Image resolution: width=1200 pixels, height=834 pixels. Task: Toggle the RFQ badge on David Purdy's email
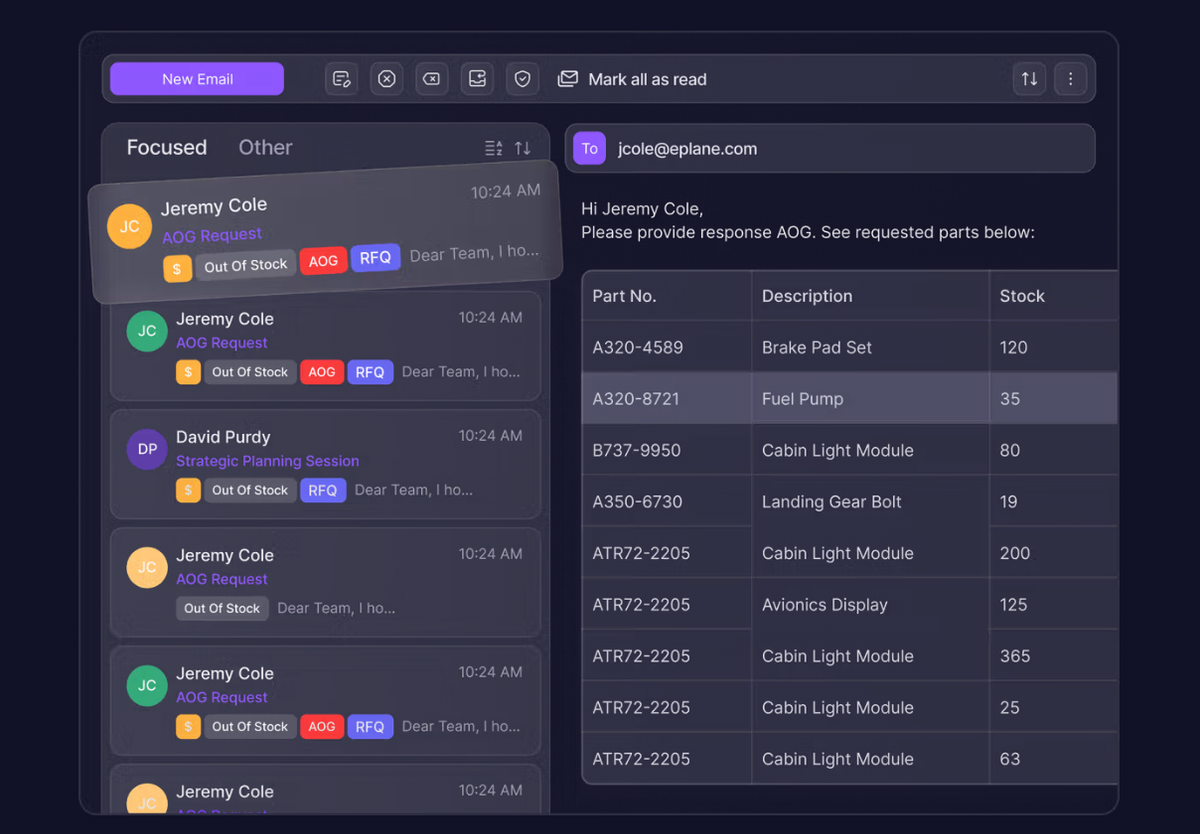tap(323, 490)
